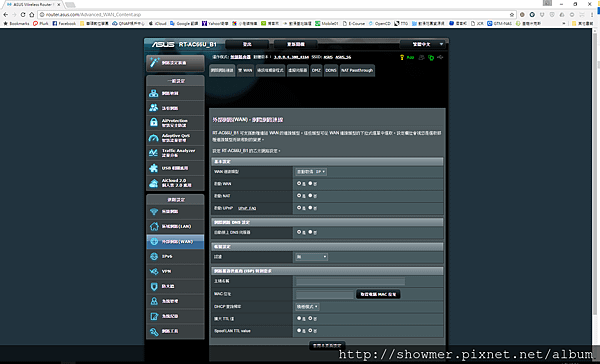600x364 pixels.
Task: Select the second radio option for UPnP enable
Action: [x=310, y=207]
